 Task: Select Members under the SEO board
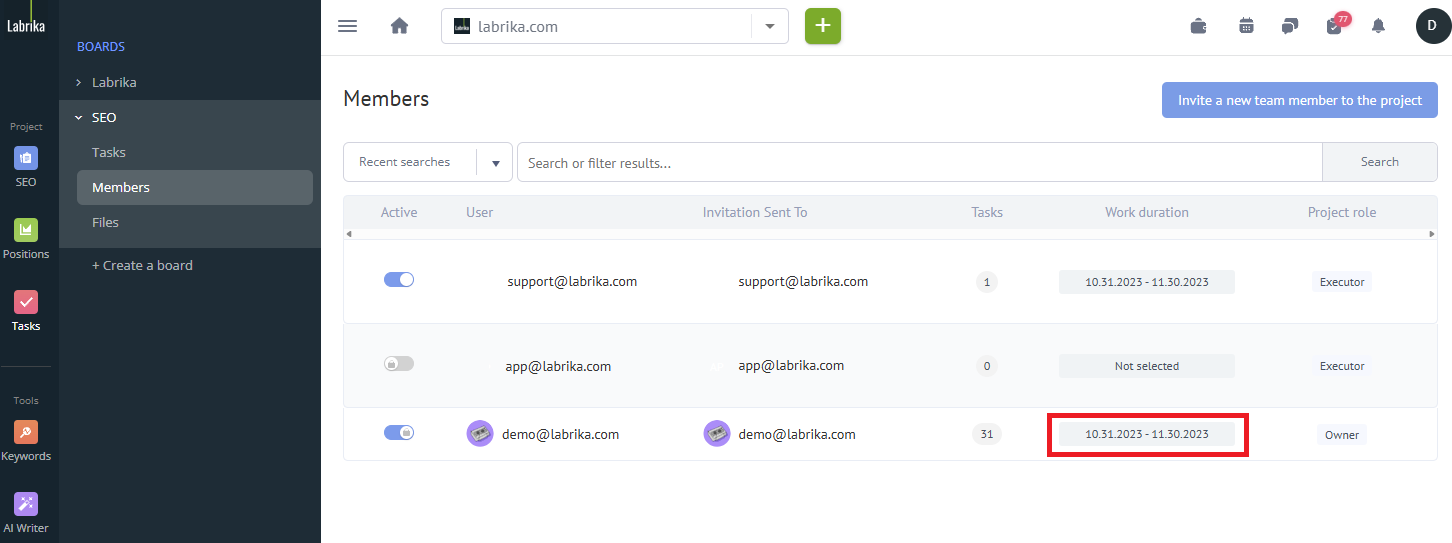[x=195, y=187]
